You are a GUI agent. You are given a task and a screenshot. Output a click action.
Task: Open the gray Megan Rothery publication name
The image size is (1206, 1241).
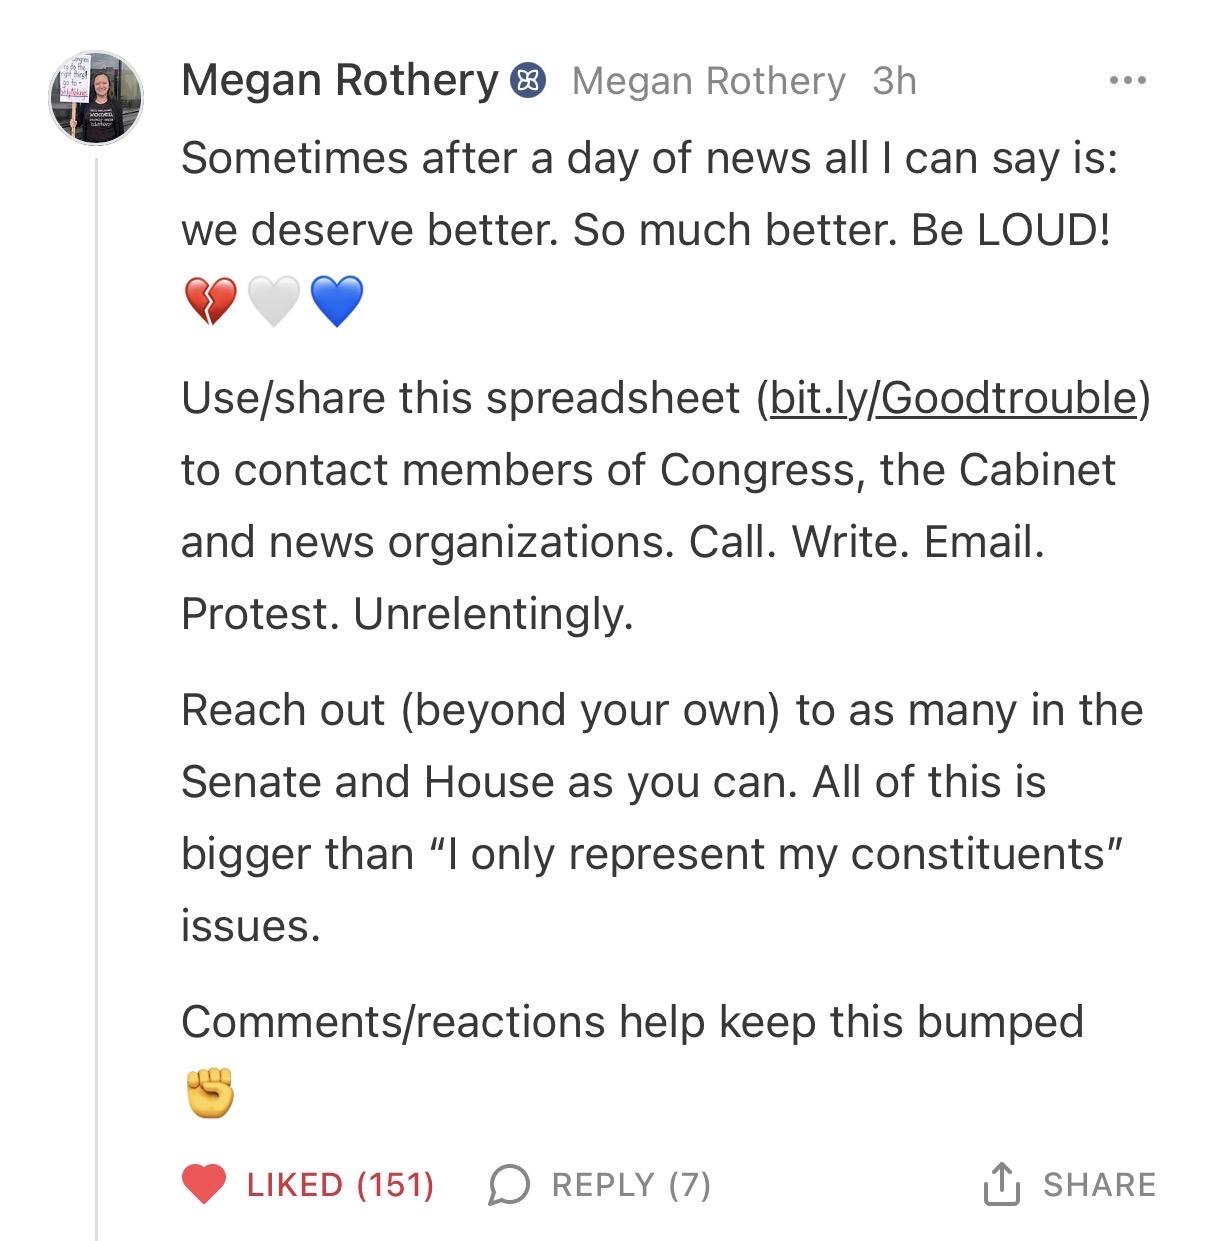coord(708,81)
